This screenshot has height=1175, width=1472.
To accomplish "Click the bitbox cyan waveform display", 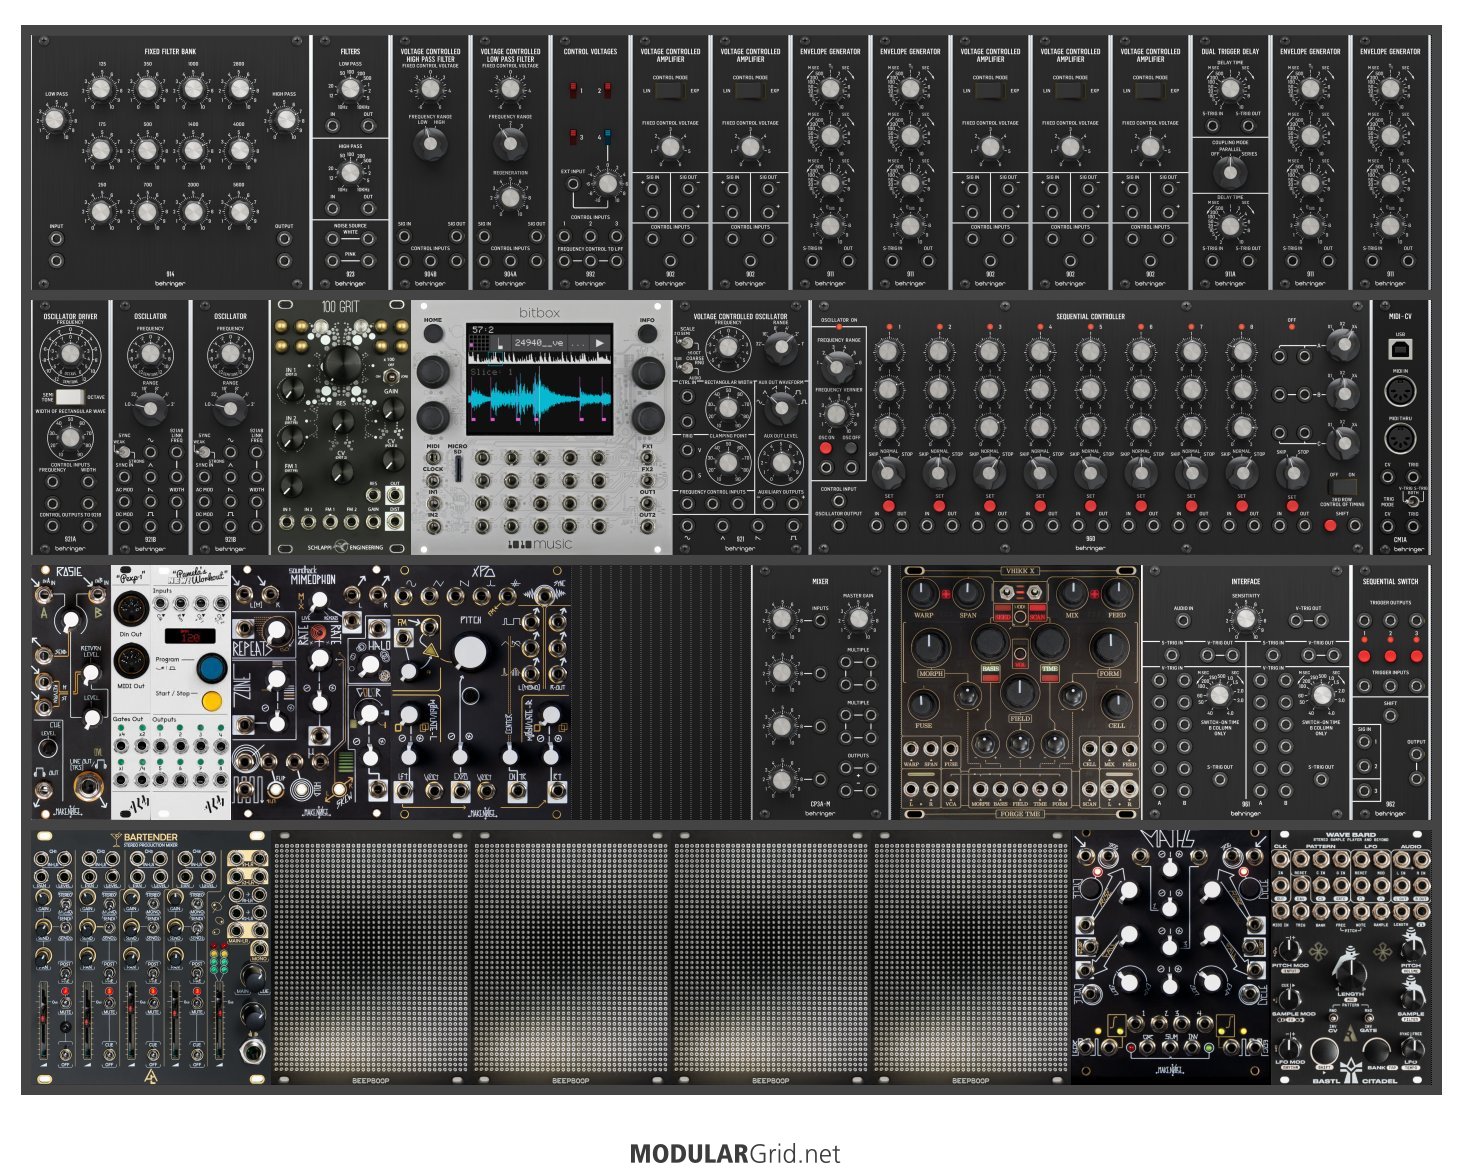I will 540,399.
